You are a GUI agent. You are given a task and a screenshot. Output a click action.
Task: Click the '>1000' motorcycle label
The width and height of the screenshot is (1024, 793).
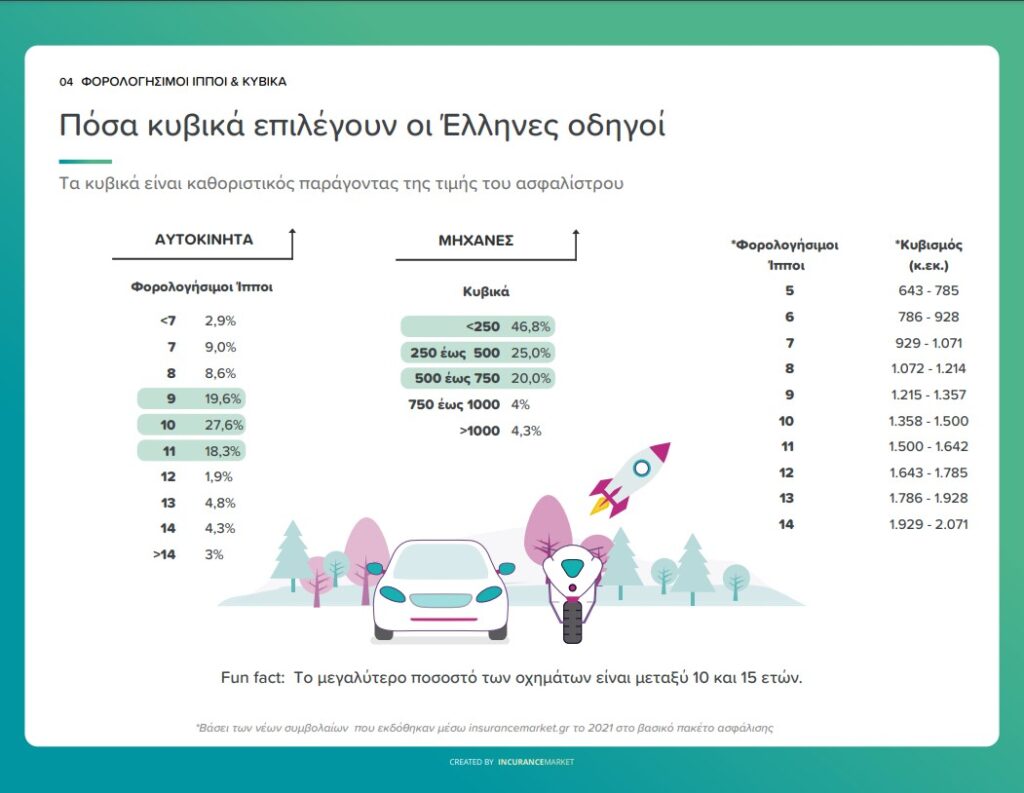(479, 430)
